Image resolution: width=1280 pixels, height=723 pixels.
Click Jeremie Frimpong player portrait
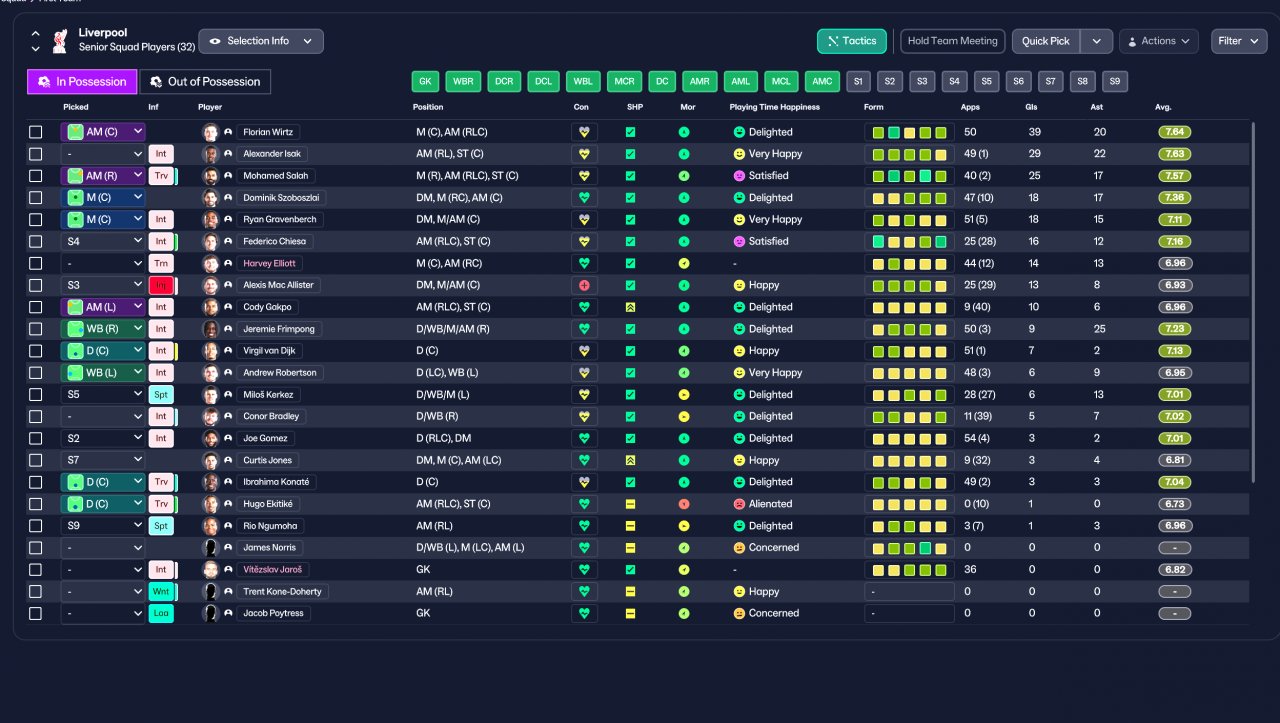[x=210, y=329]
